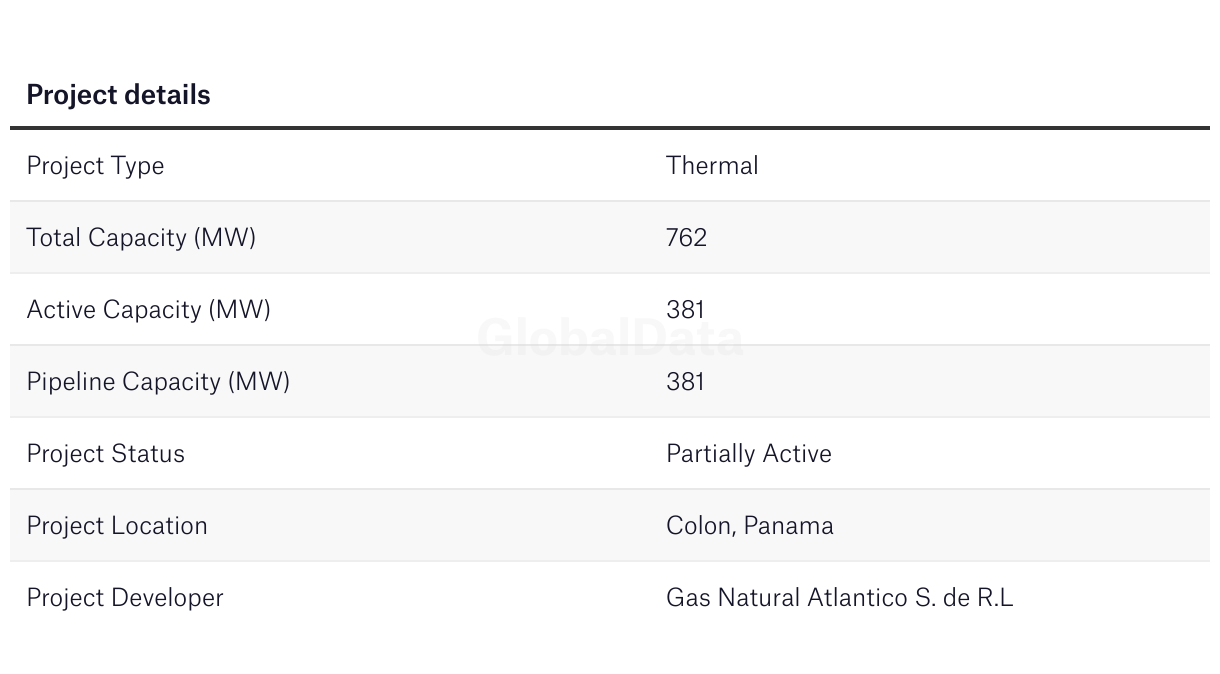Viewport: 1220px width, 674px height.
Task: Click the Partially Active status value
Action: (749, 454)
